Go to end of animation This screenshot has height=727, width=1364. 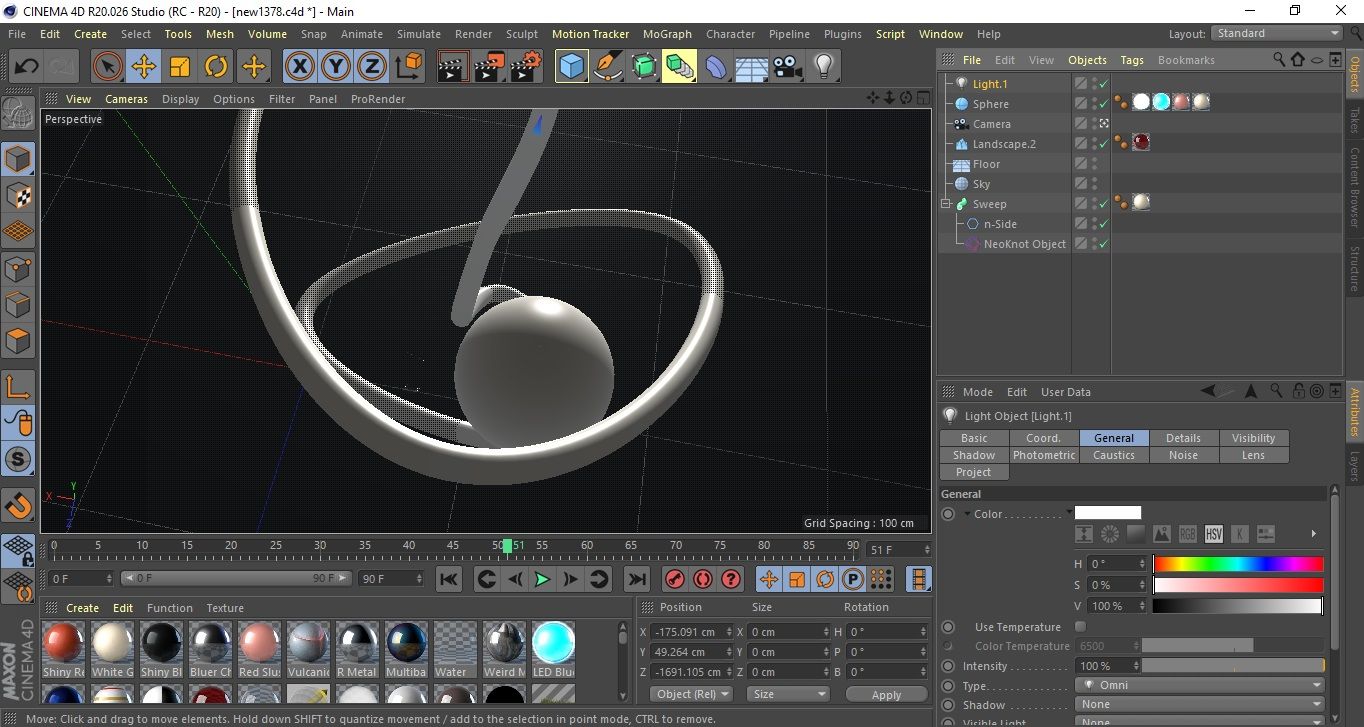(x=637, y=579)
